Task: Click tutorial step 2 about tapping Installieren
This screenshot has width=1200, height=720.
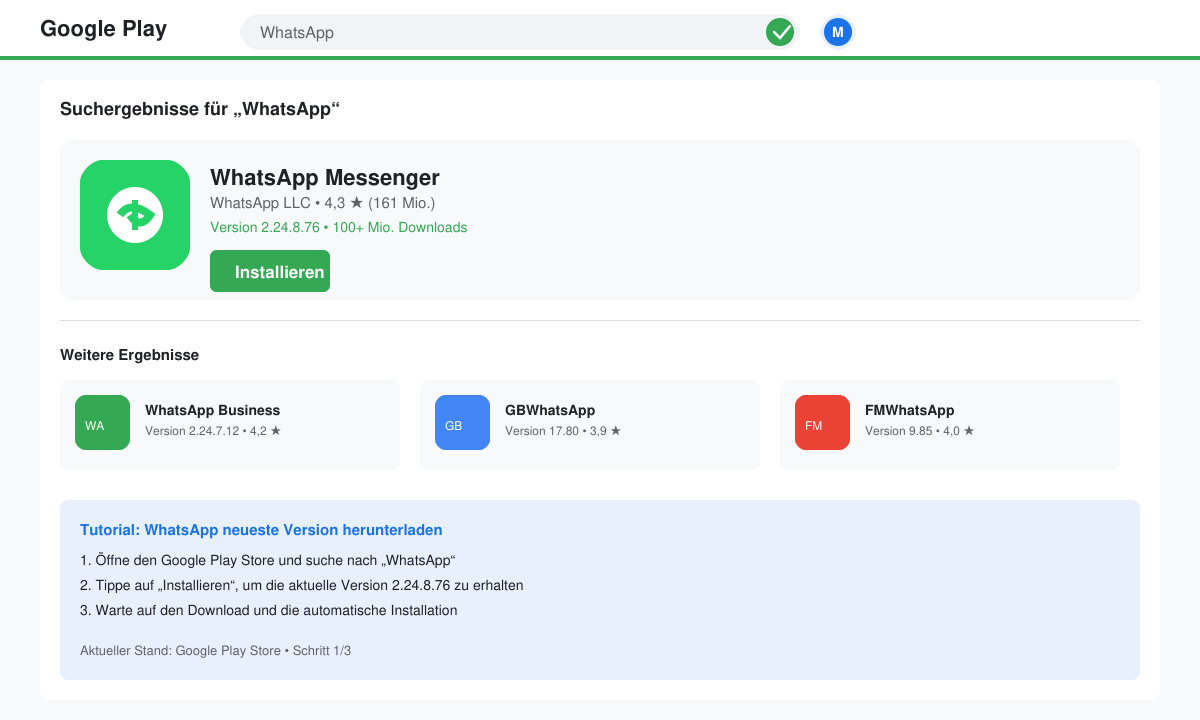Action: click(x=302, y=585)
